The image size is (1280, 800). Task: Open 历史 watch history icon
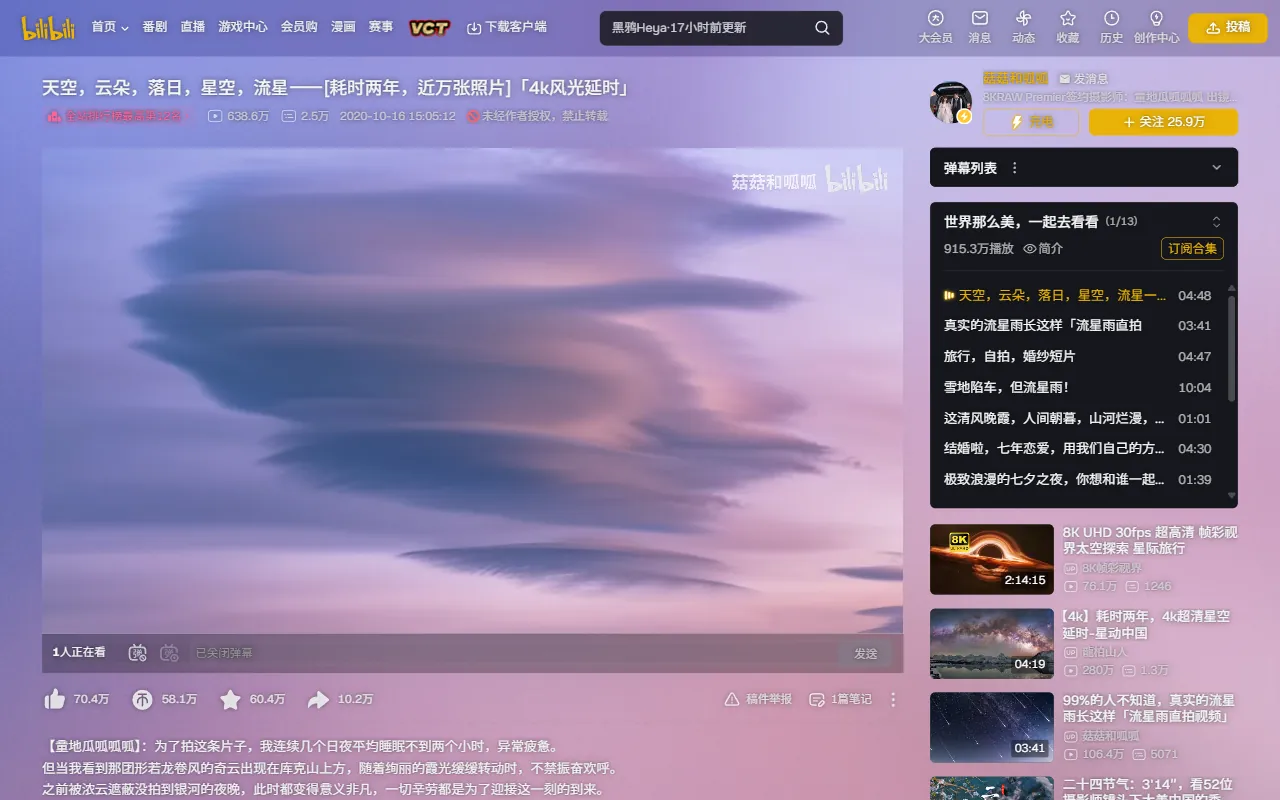point(1111,27)
